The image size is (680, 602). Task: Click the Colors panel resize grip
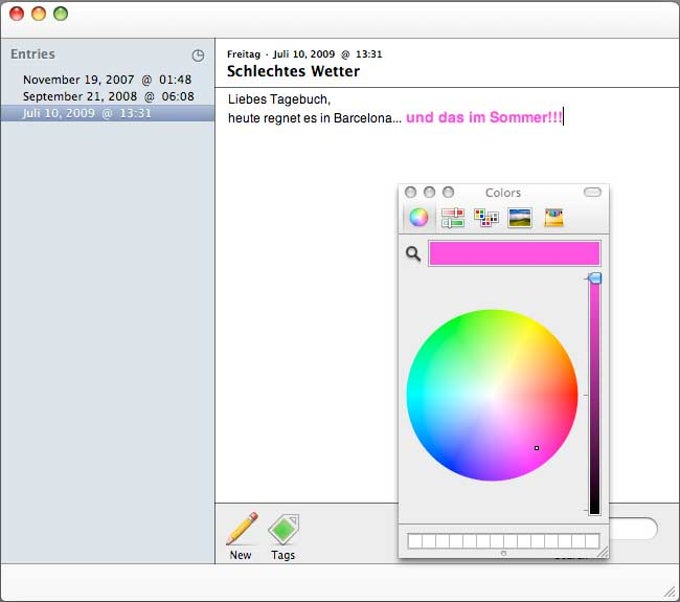(603, 552)
